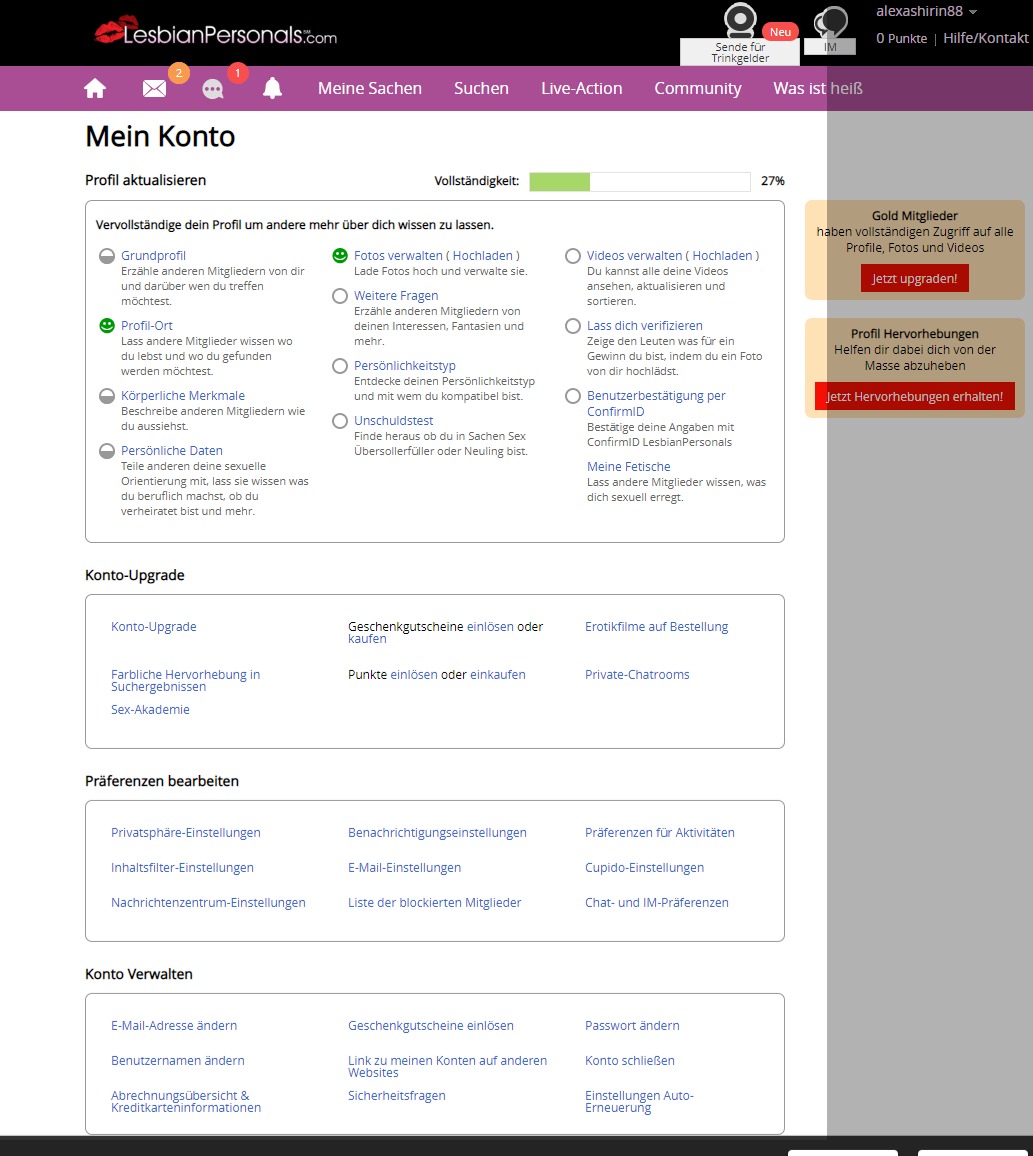The height and width of the screenshot is (1156, 1033).
Task: Open the Sex-Akademie link
Action: [x=150, y=709]
